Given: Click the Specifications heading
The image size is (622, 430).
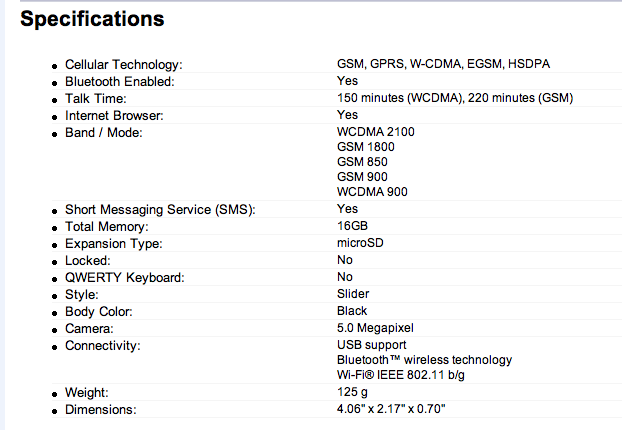Looking at the screenshot, I should coord(92,19).
